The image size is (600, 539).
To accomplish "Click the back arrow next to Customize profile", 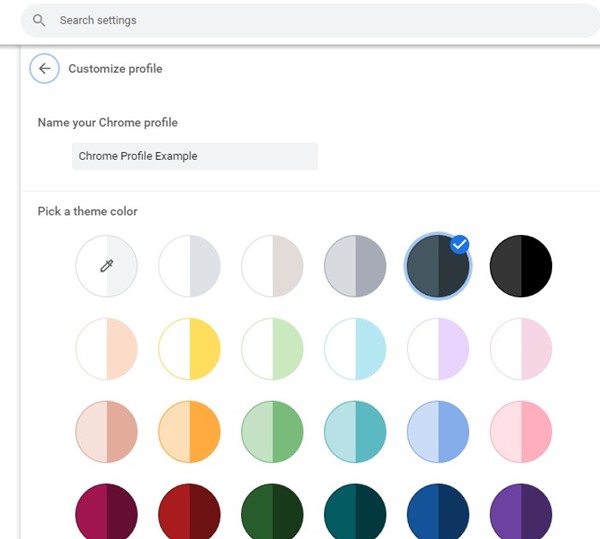I will (44, 68).
